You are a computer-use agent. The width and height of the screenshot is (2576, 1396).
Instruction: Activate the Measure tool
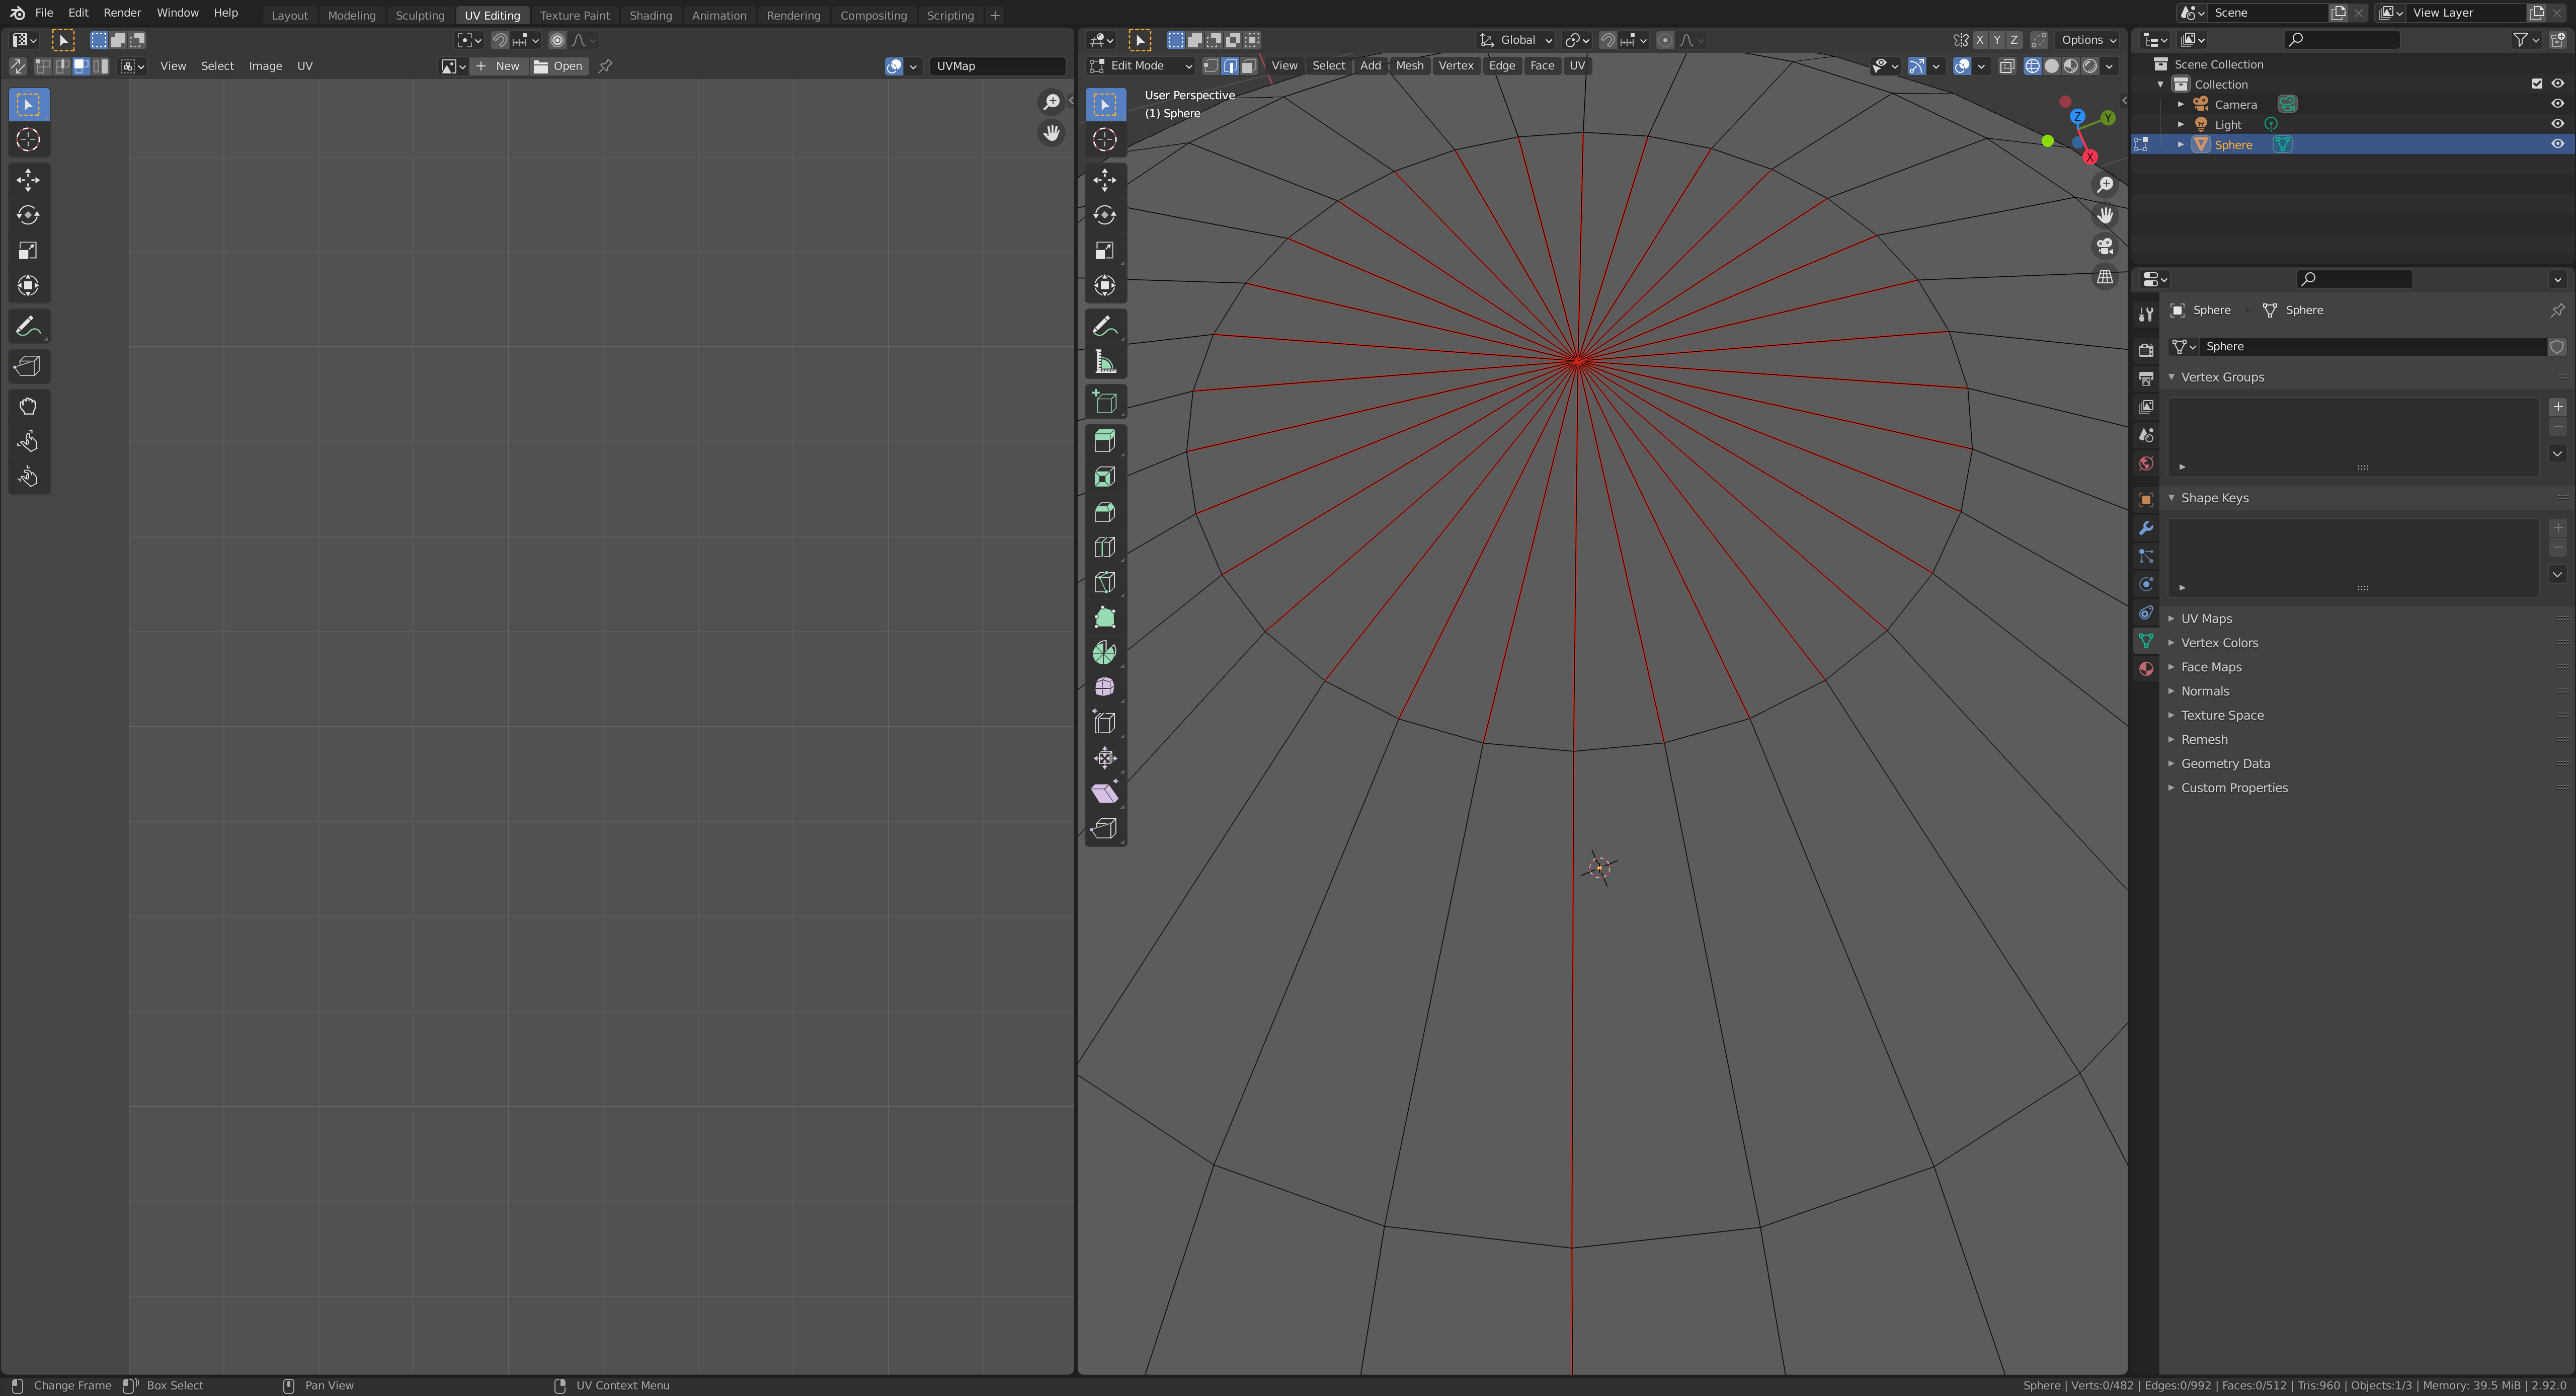[1104, 362]
